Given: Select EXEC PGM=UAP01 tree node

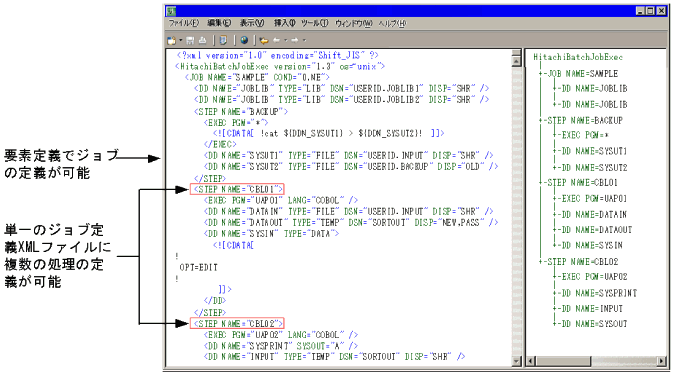Looking at the screenshot, I should coord(594,198).
